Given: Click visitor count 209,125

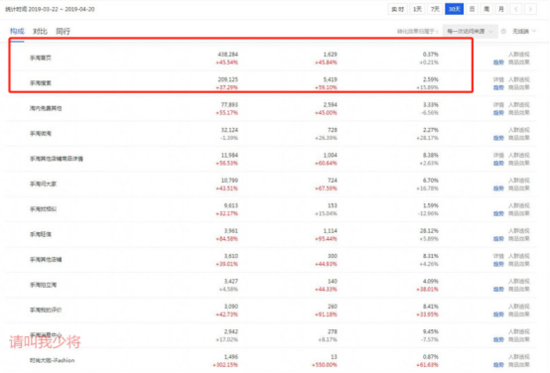Looking at the screenshot, I should (x=228, y=80).
